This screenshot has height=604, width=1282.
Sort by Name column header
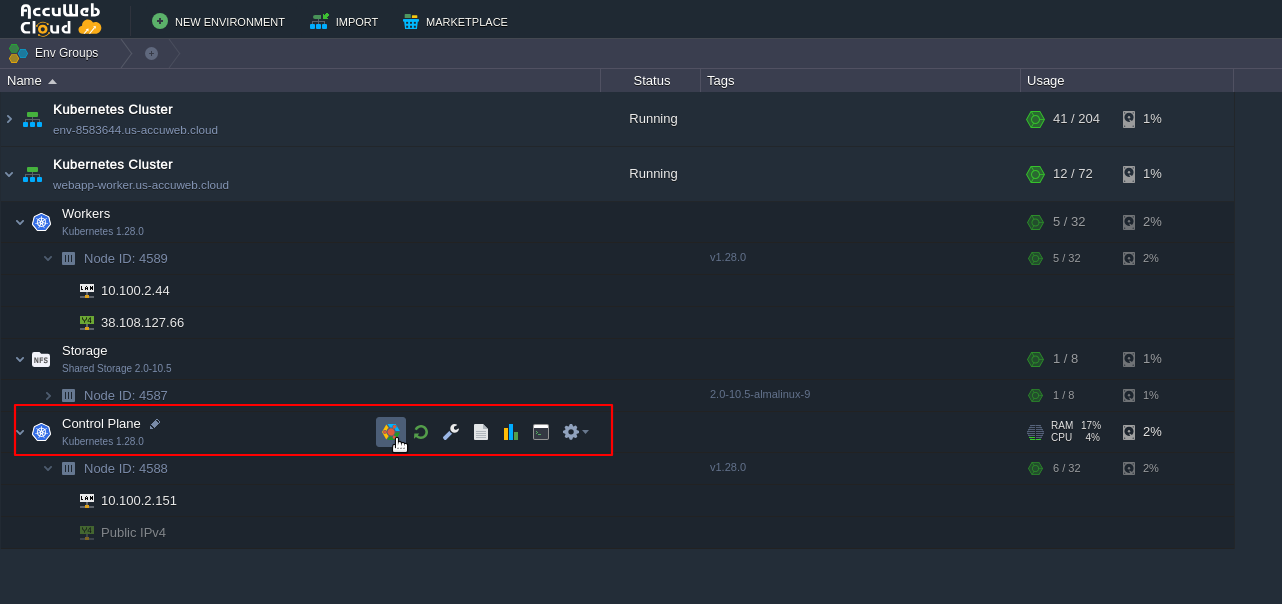(x=300, y=80)
